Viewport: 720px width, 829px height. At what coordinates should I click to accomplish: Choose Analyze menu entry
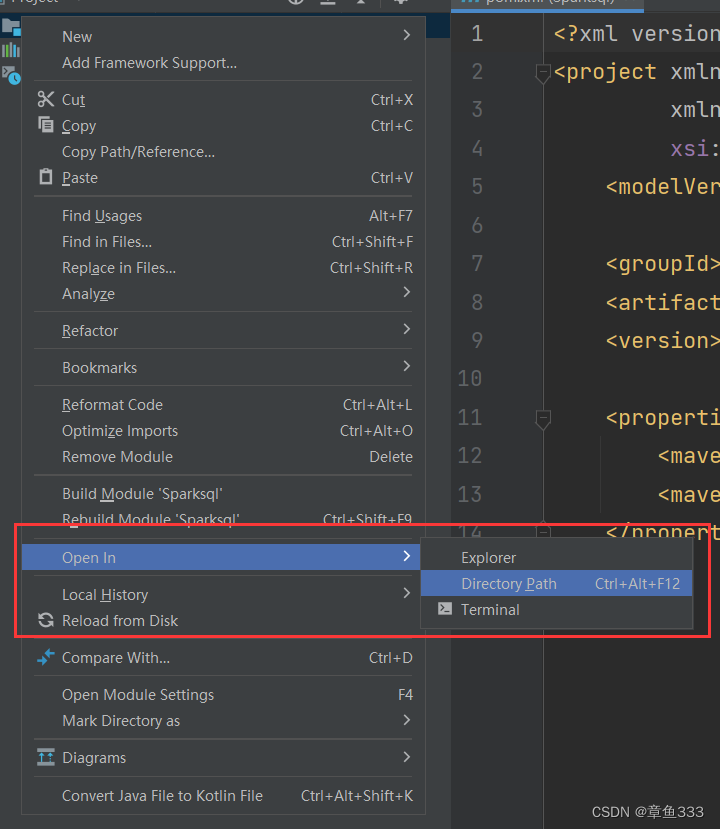point(223,293)
